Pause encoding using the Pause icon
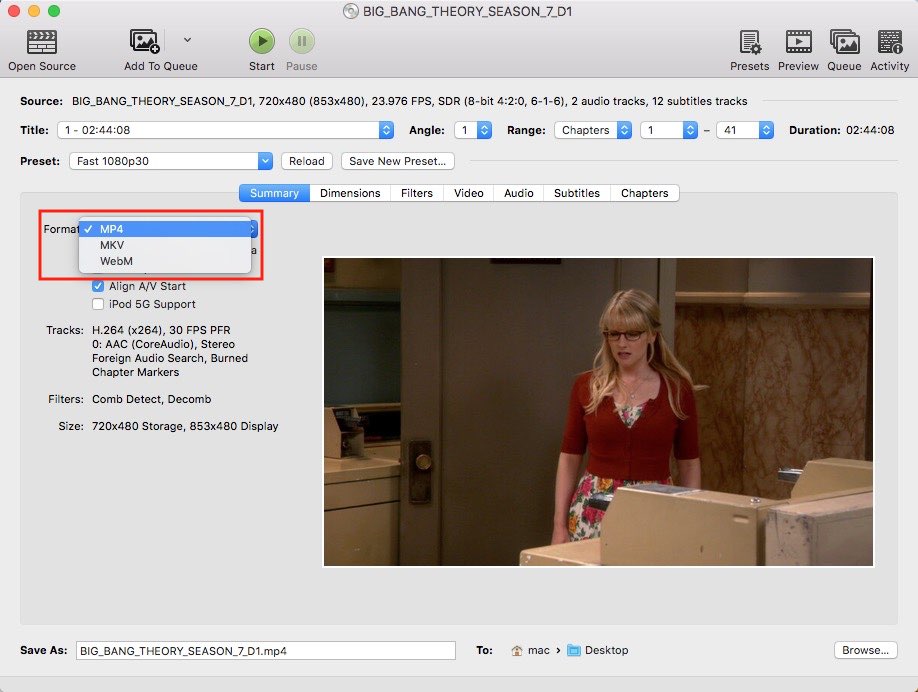The width and height of the screenshot is (918, 692). pyautogui.click(x=302, y=40)
